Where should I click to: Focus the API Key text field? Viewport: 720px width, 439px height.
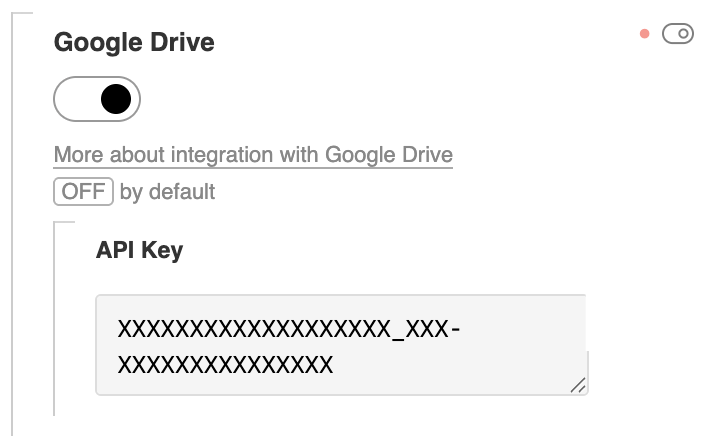[x=340, y=345]
